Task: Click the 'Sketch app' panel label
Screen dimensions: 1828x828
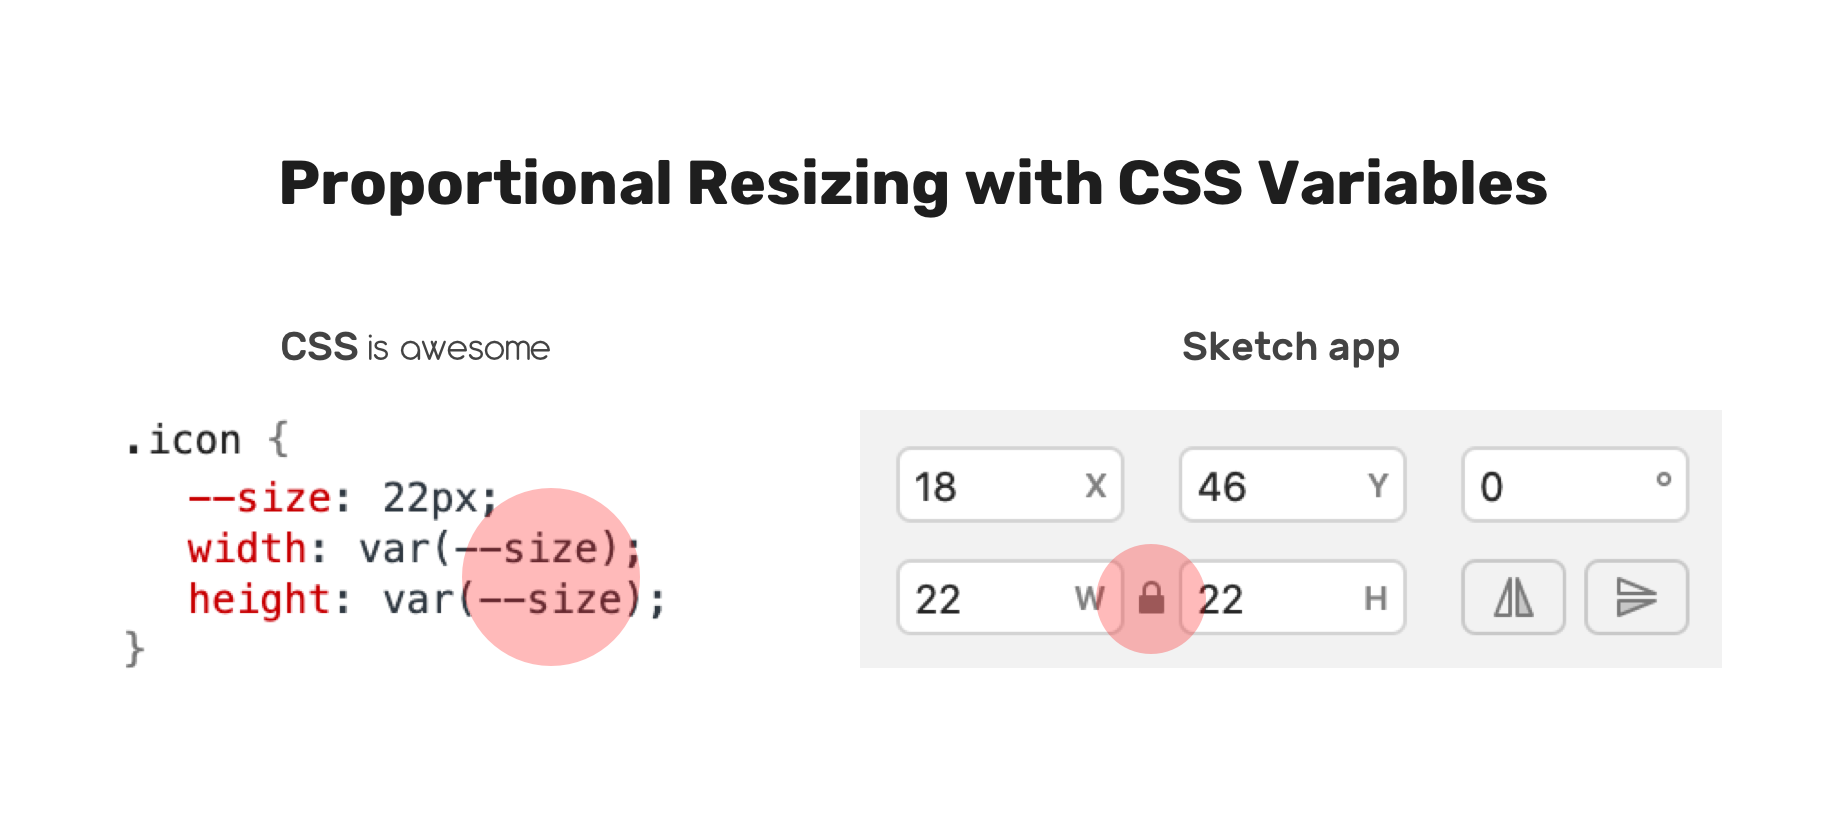Action: (1290, 346)
